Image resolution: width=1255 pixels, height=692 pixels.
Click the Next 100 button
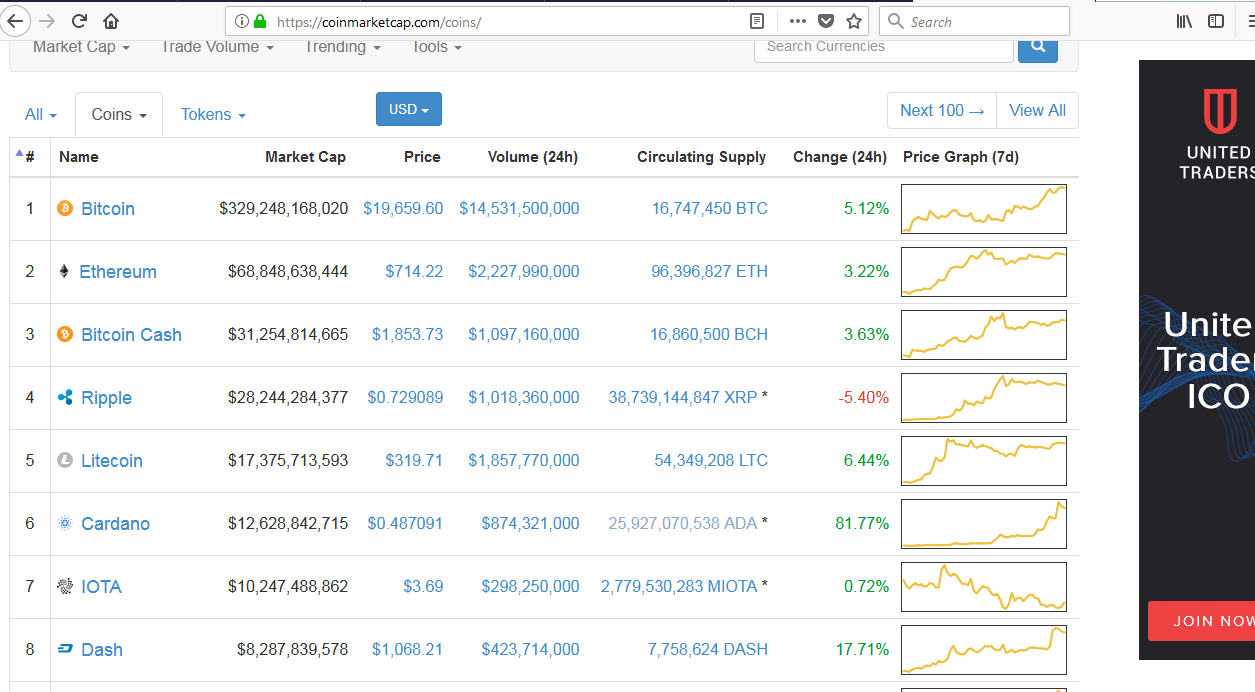click(942, 111)
